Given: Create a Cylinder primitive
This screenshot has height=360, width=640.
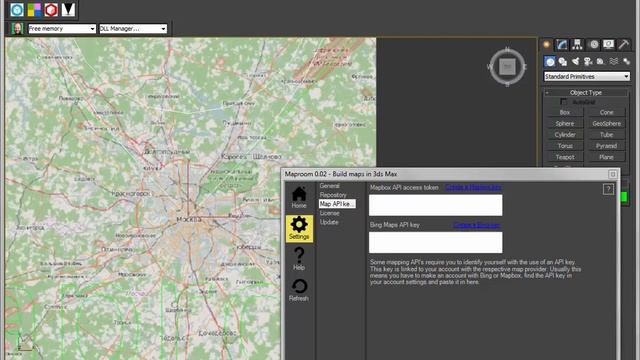Looking at the screenshot, I should tap(565, 135).
